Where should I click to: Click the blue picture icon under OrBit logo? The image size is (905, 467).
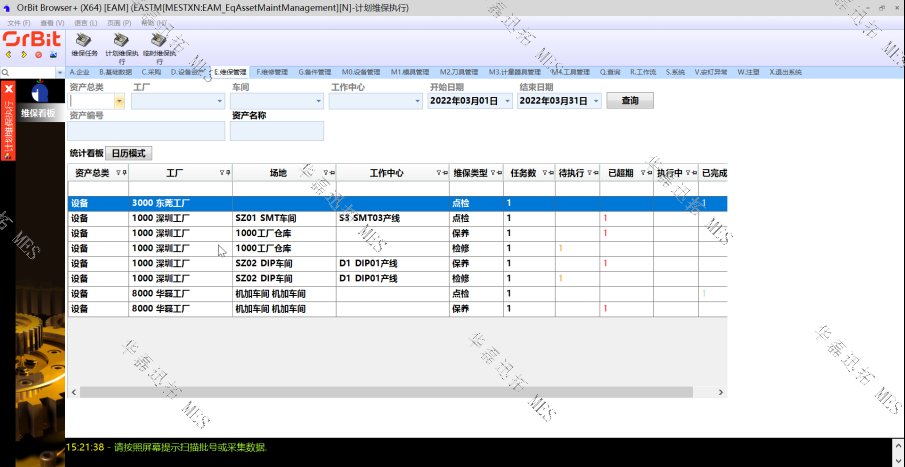click(54, 55)
